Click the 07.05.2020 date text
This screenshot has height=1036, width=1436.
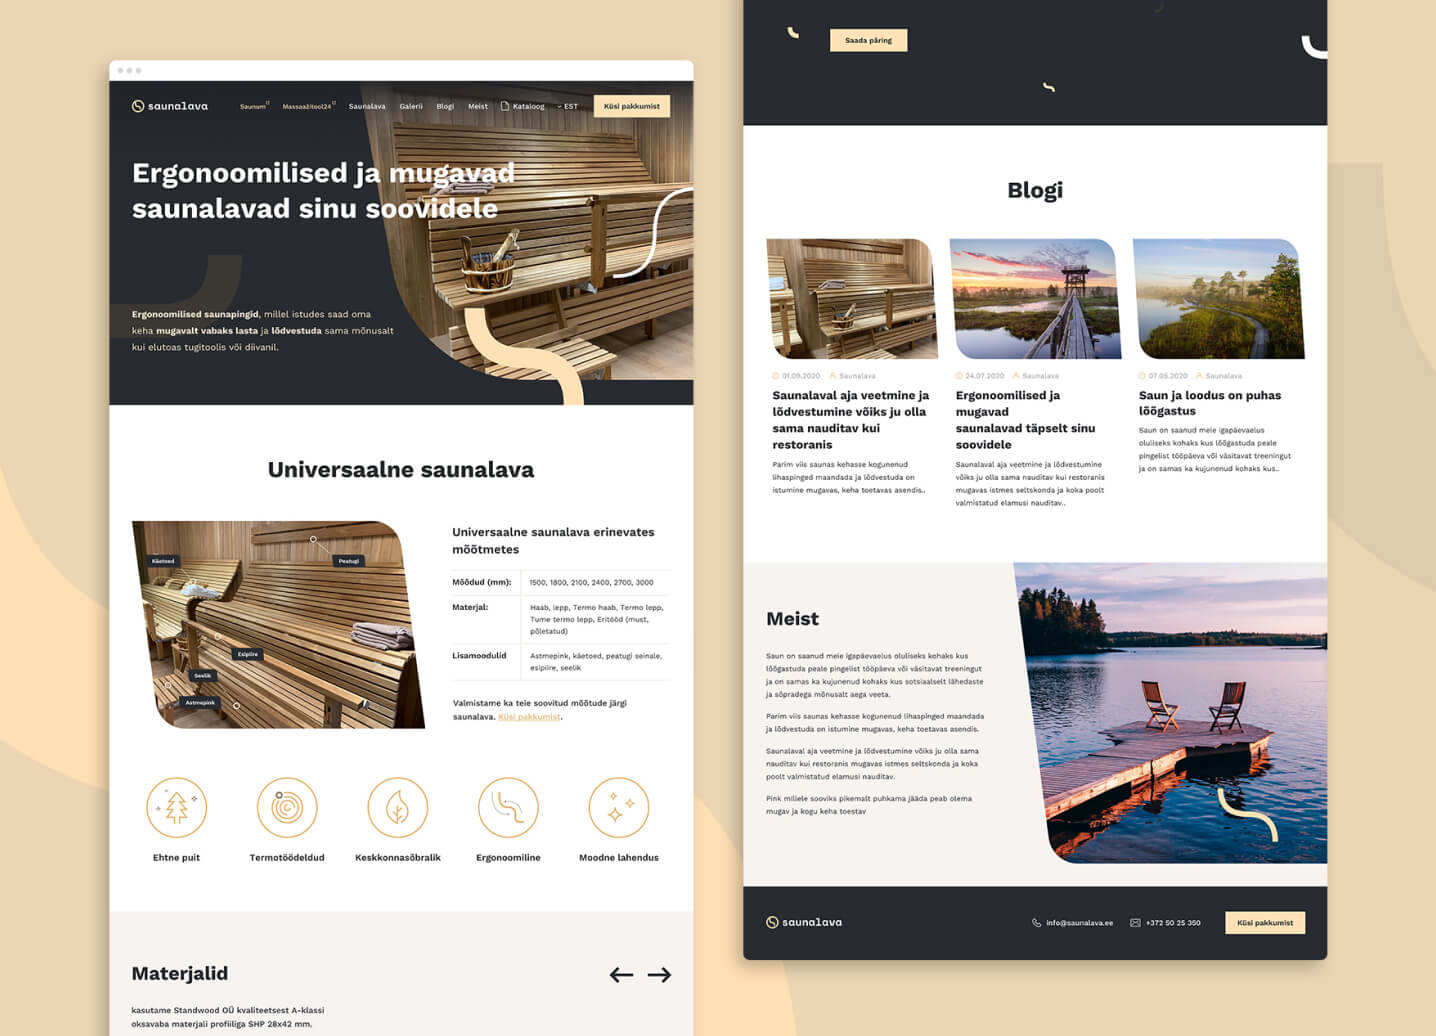1168,376
